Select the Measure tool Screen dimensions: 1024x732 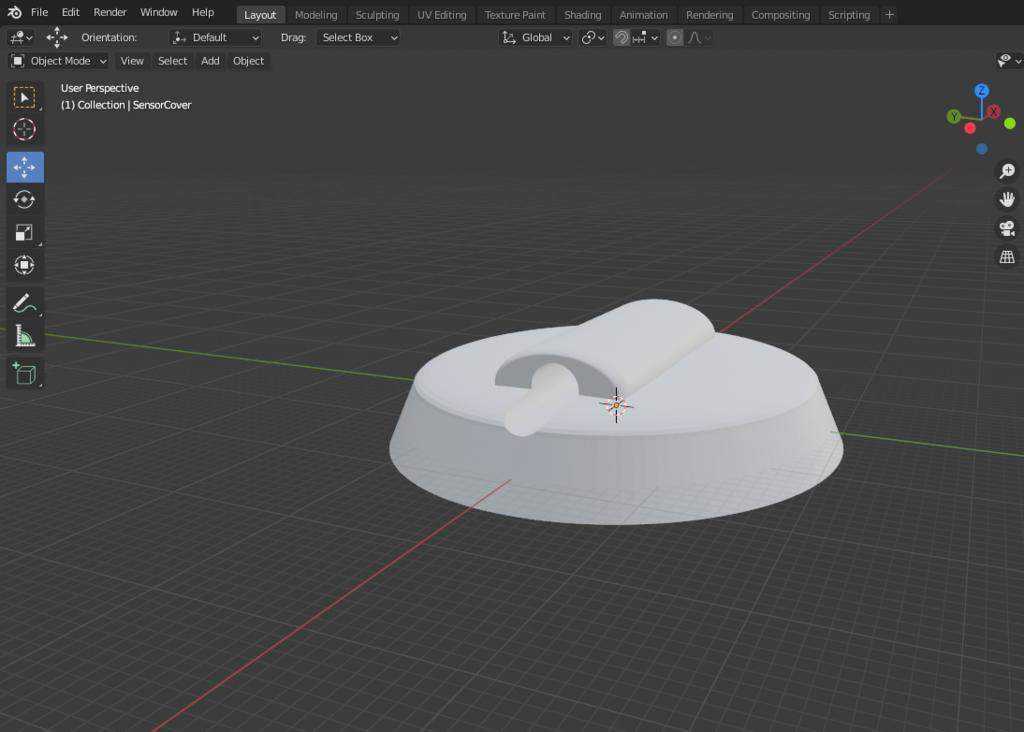[25, 336]
